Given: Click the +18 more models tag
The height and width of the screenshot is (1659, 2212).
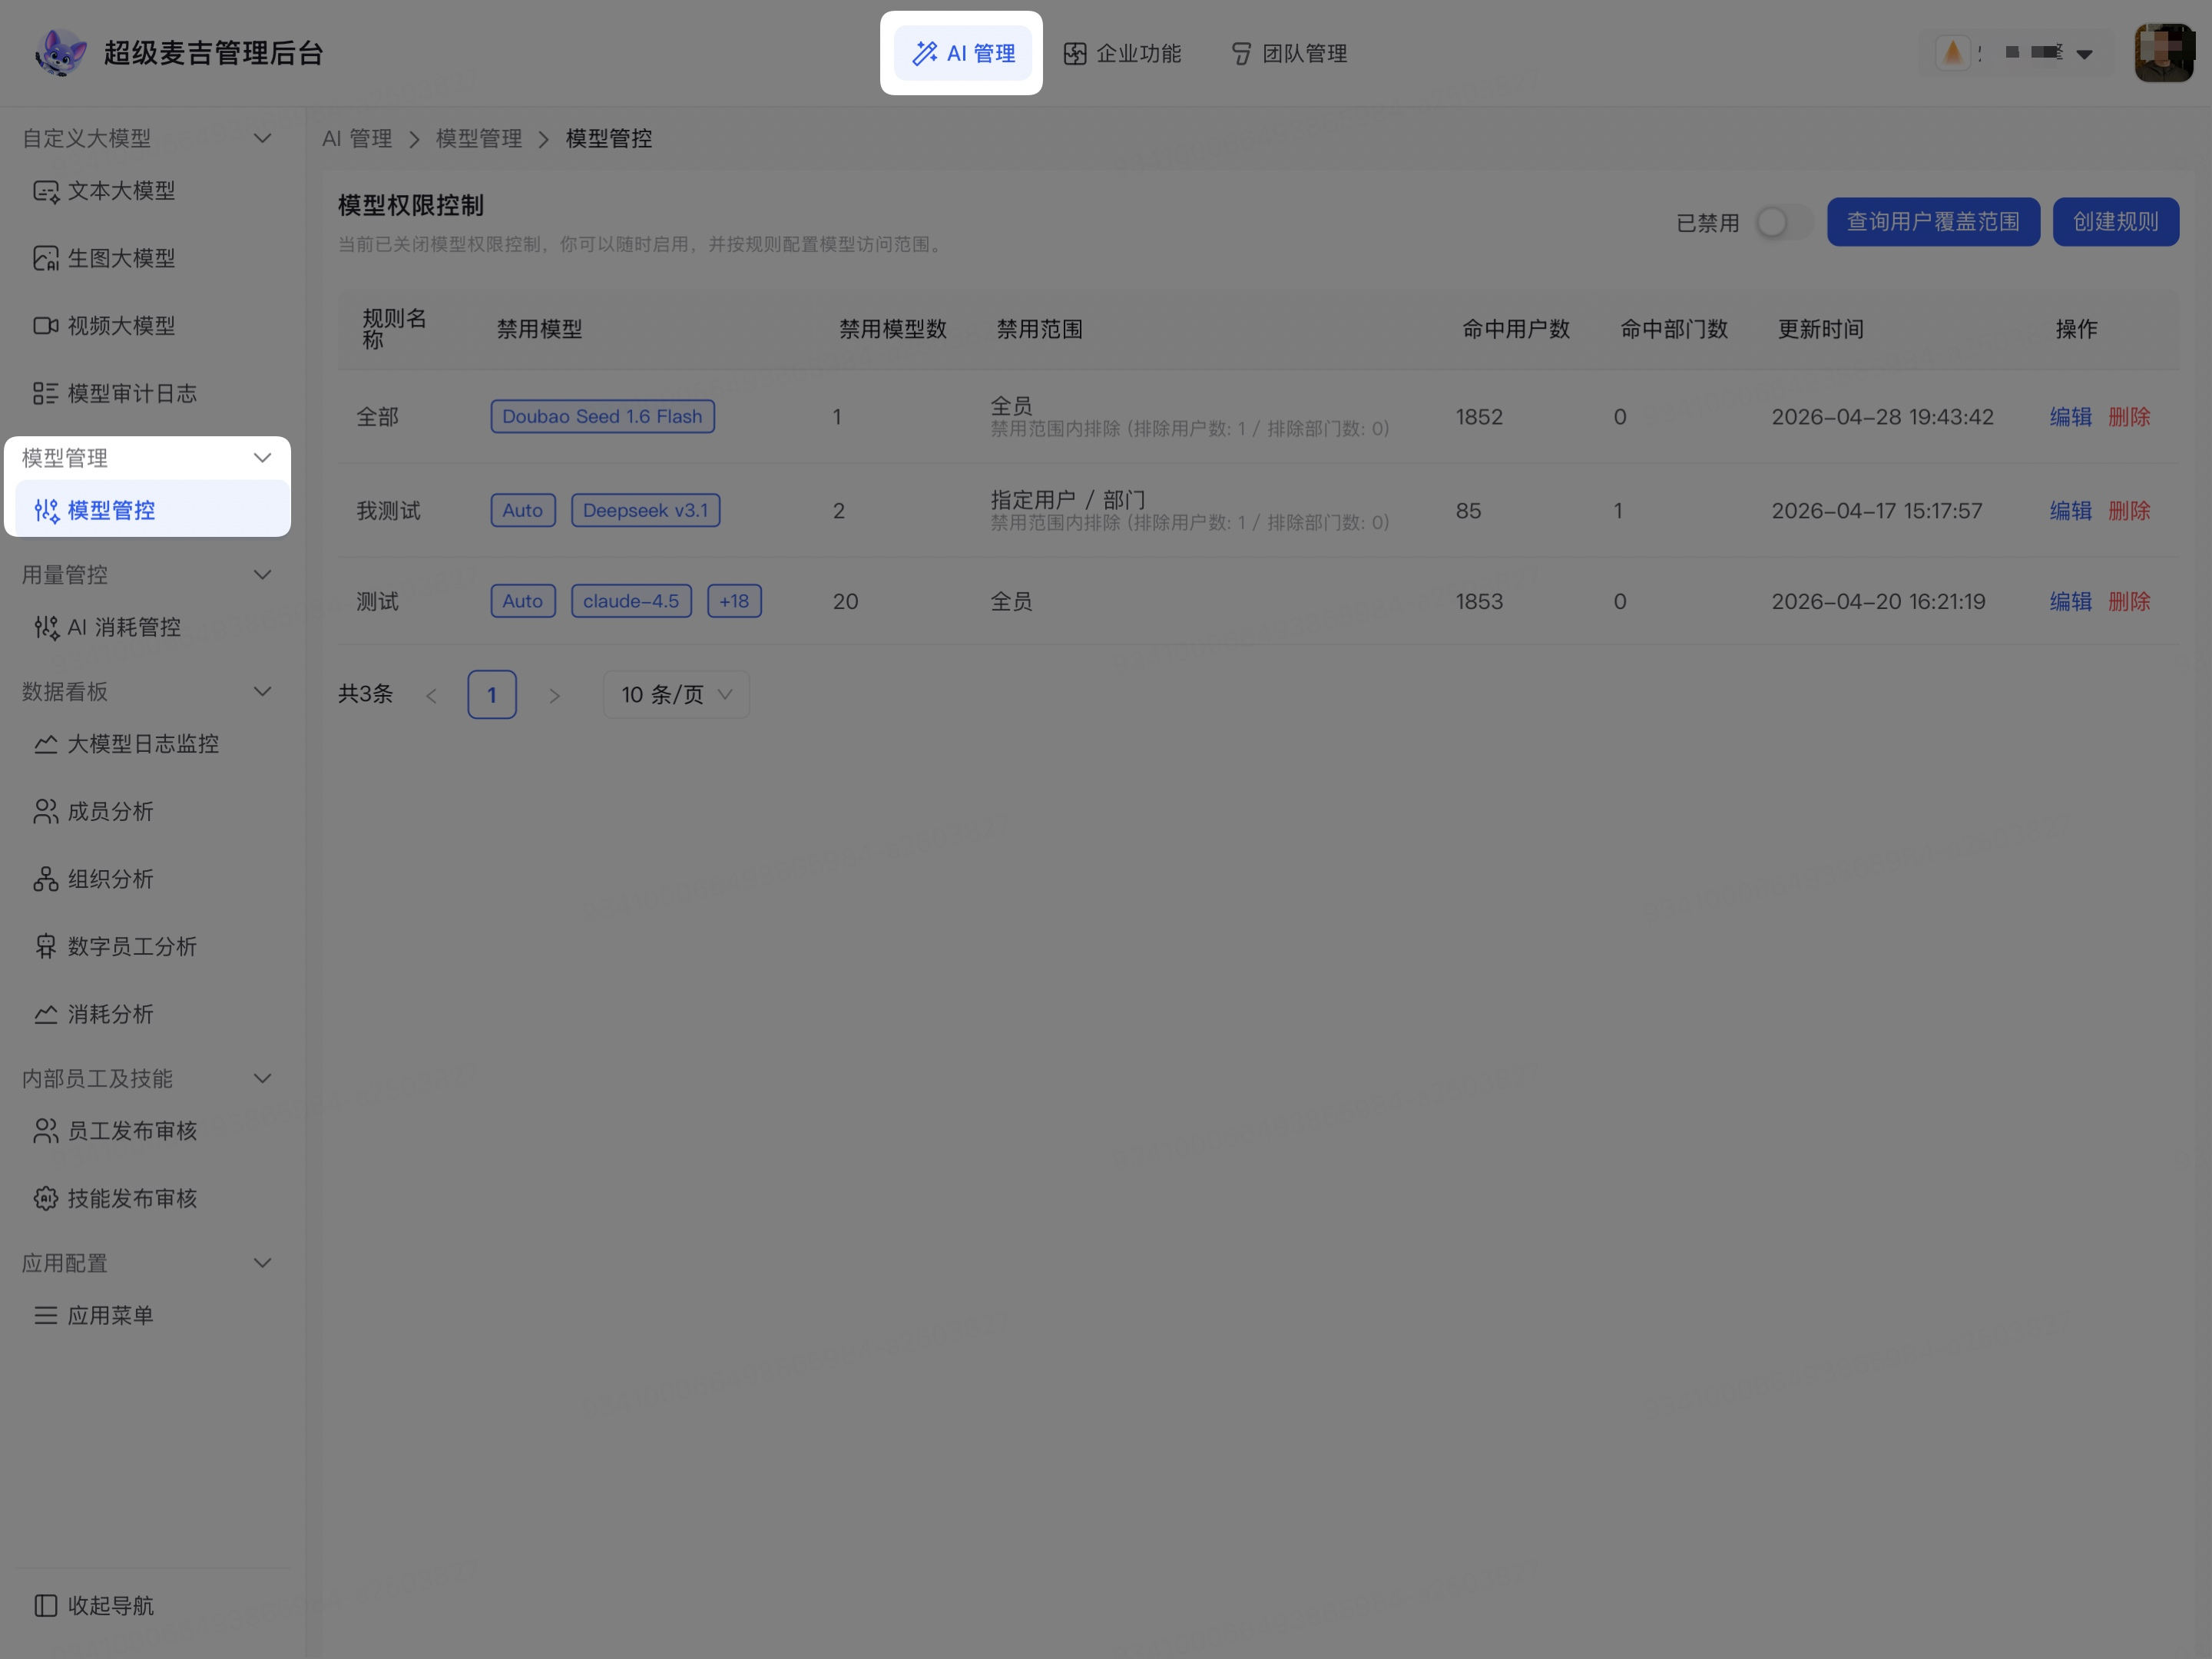Looking at the screenshot, I should click(734, 602).
